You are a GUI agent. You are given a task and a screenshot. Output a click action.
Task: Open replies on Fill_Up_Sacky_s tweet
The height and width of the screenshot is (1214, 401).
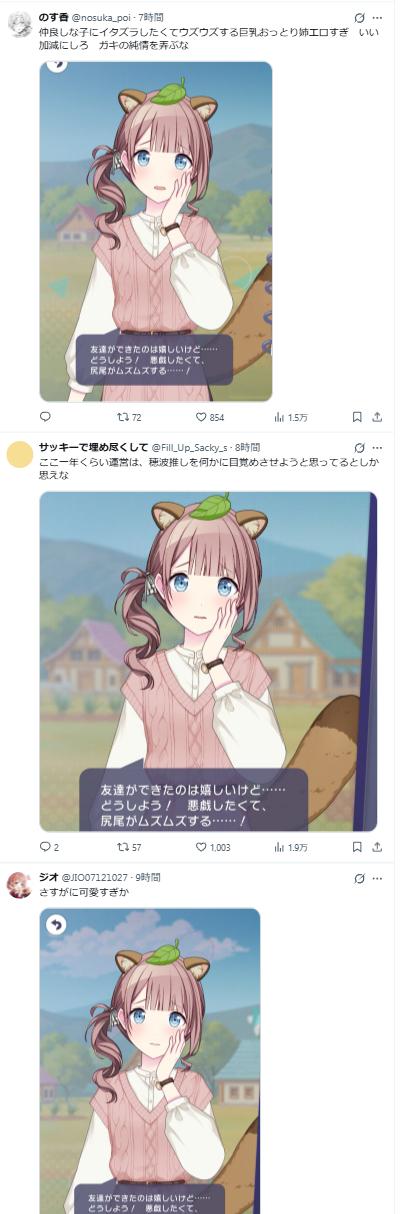(x=49, y=847)
